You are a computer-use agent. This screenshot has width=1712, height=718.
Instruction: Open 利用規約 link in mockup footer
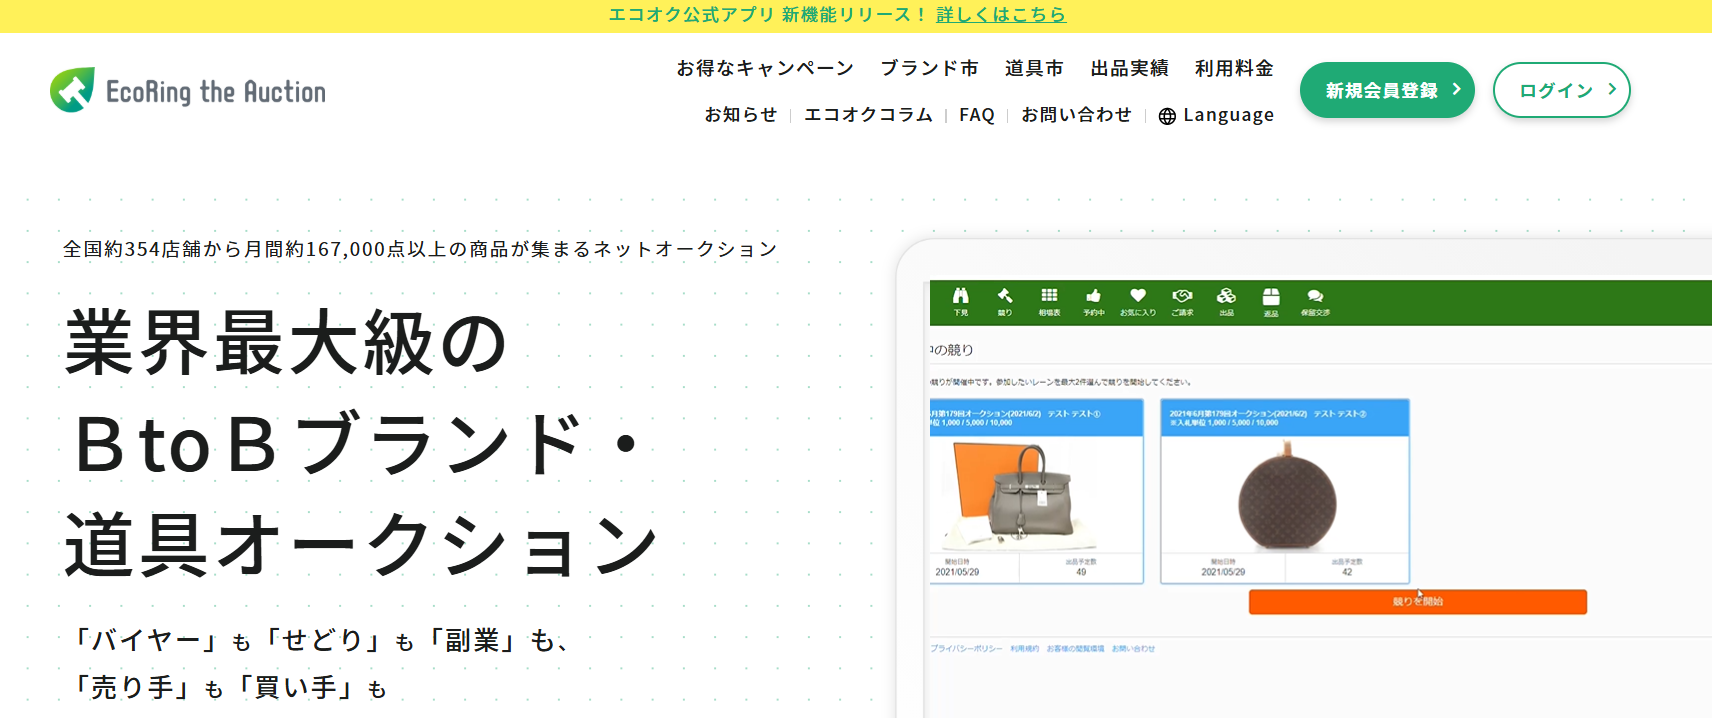pyautogui.click(x=1024, y=649)
